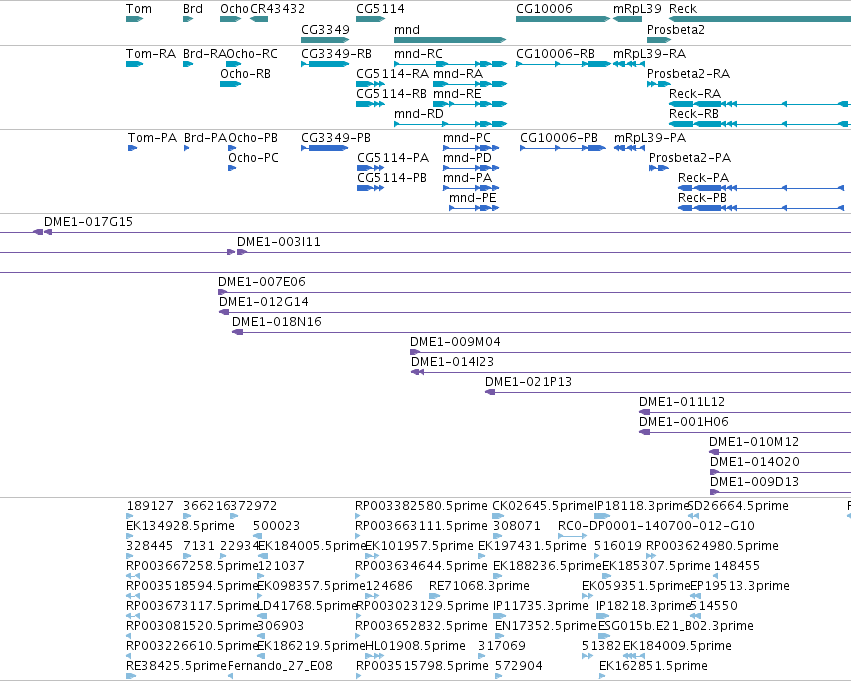Click transcript mnd-RC
Viewport: 851px width, 681px height.
pyautogui.click(x=450, y=64)
